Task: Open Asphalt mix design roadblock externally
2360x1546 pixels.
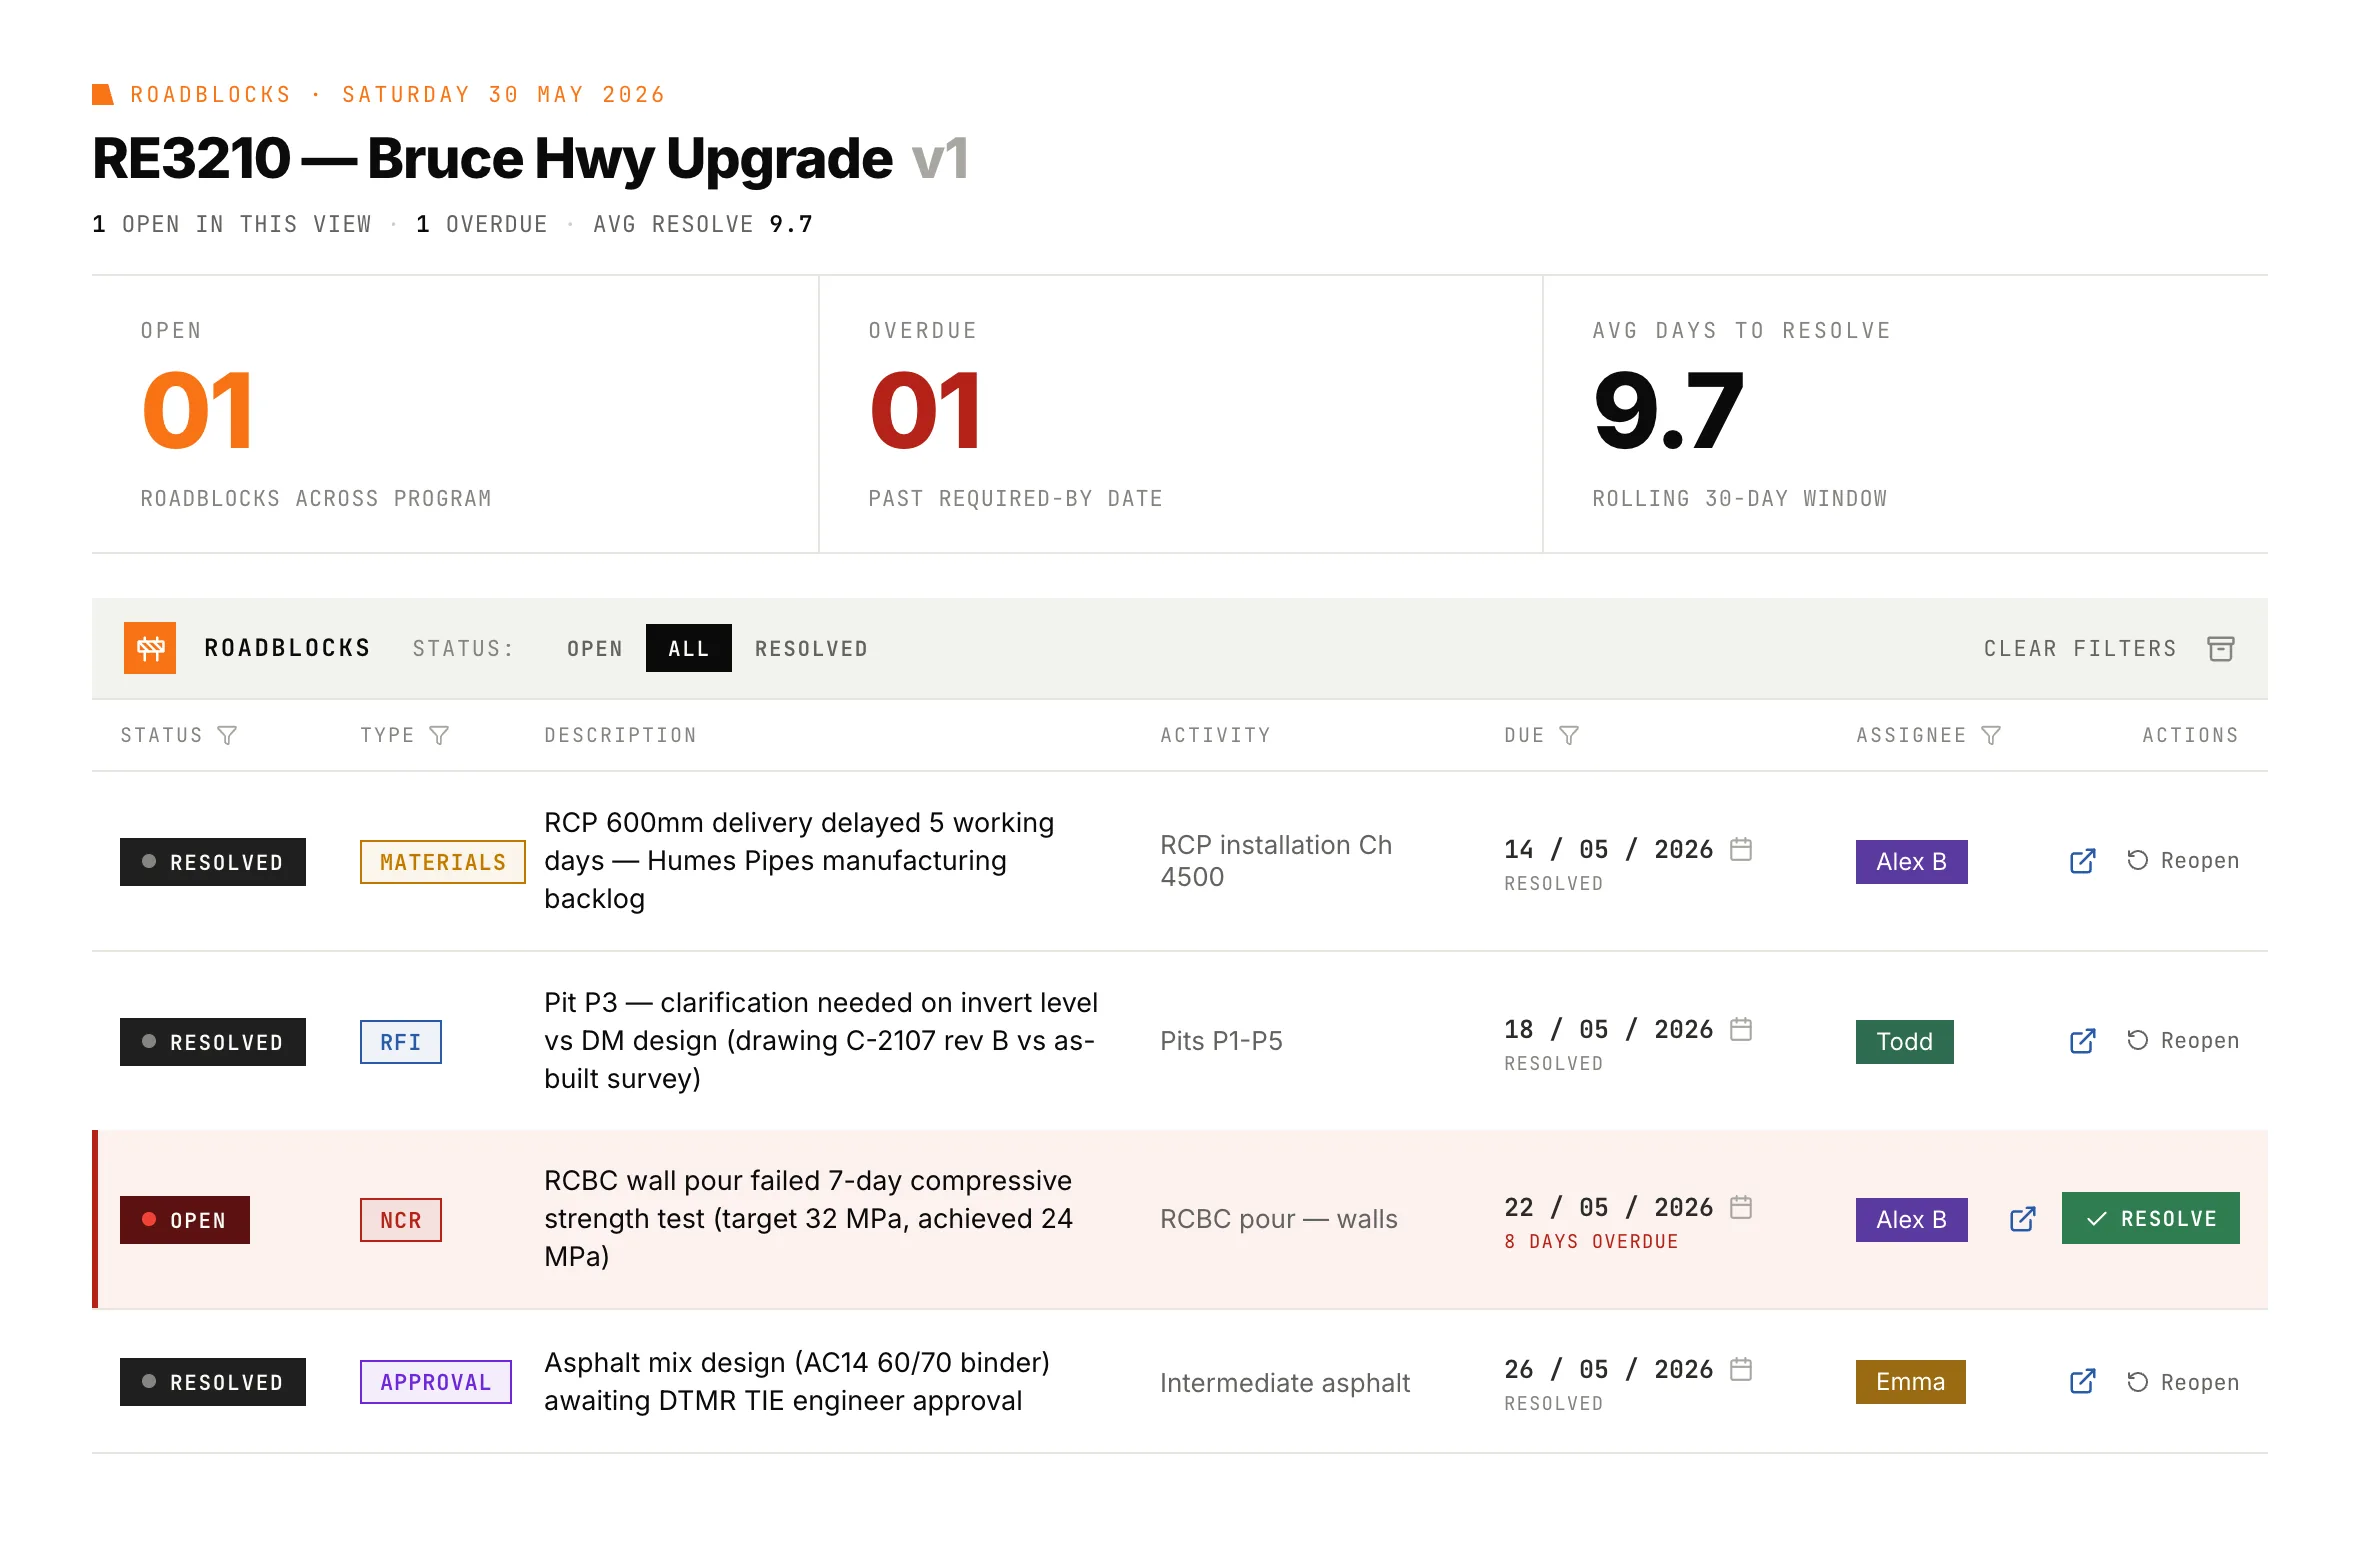Action: tap(2082, 1382)
